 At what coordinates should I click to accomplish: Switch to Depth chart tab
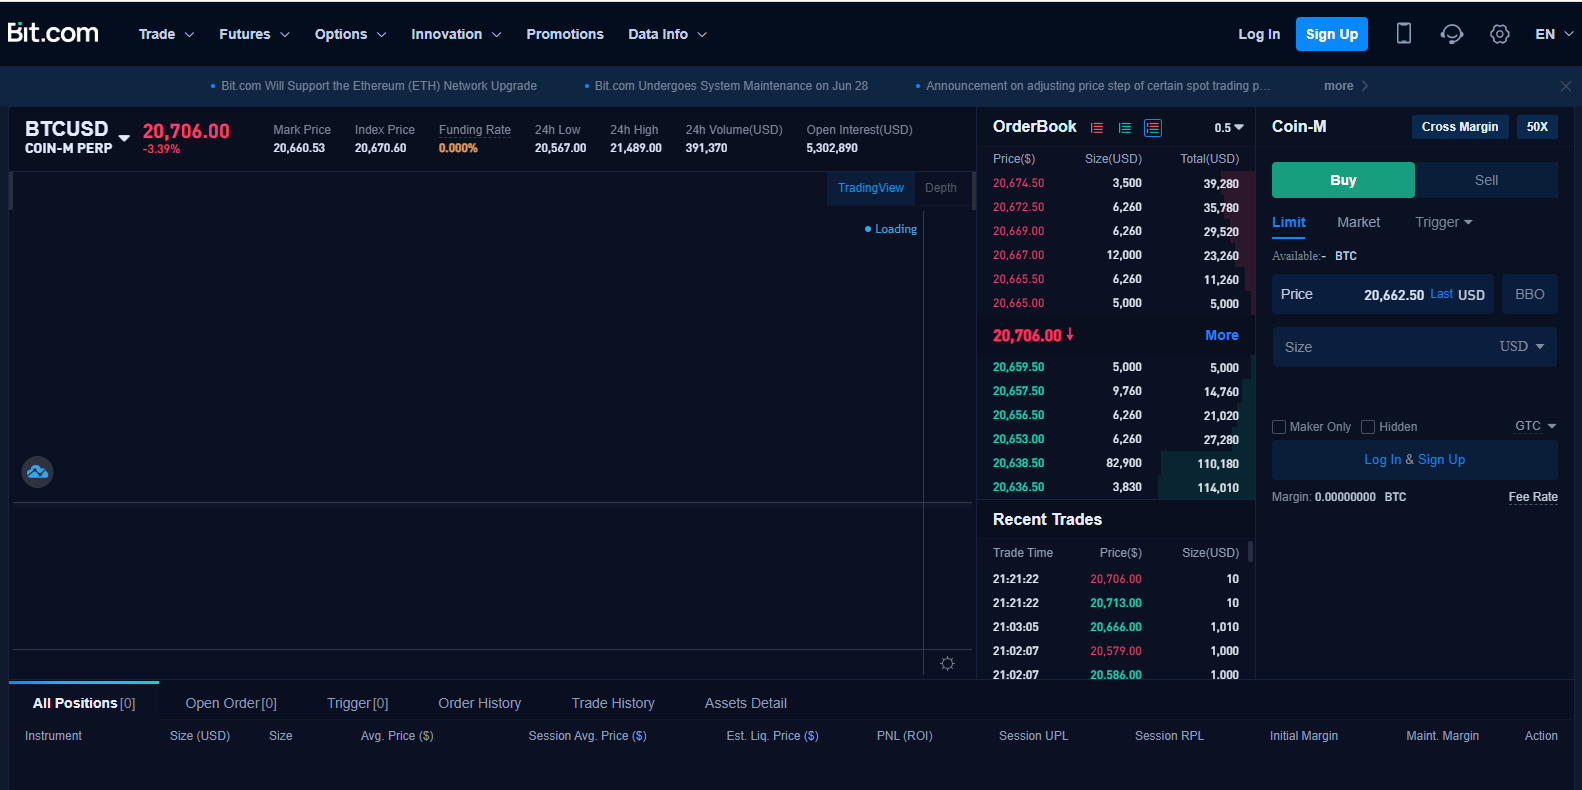[x=941, y=188]
